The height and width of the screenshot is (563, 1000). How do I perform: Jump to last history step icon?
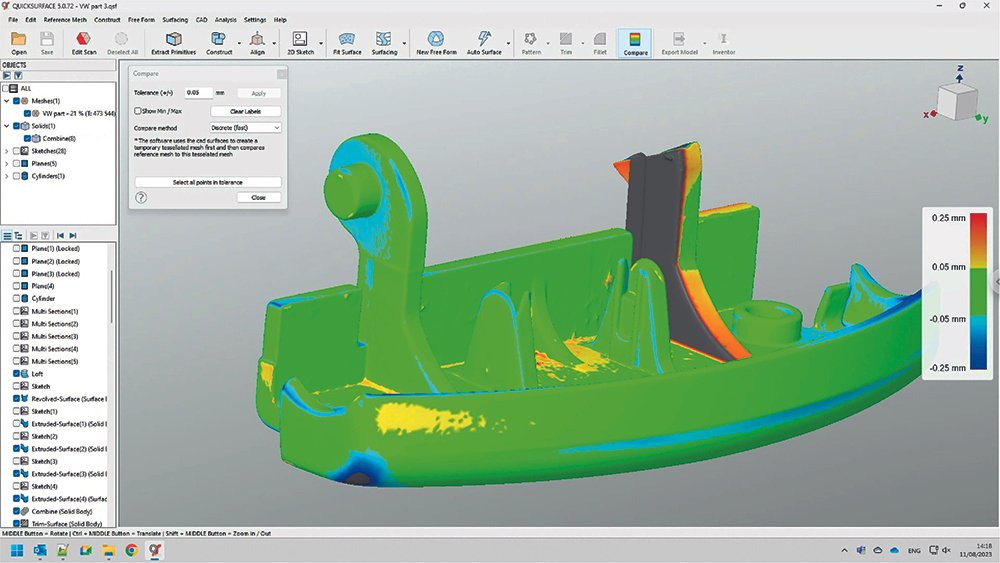coord(73,235)
